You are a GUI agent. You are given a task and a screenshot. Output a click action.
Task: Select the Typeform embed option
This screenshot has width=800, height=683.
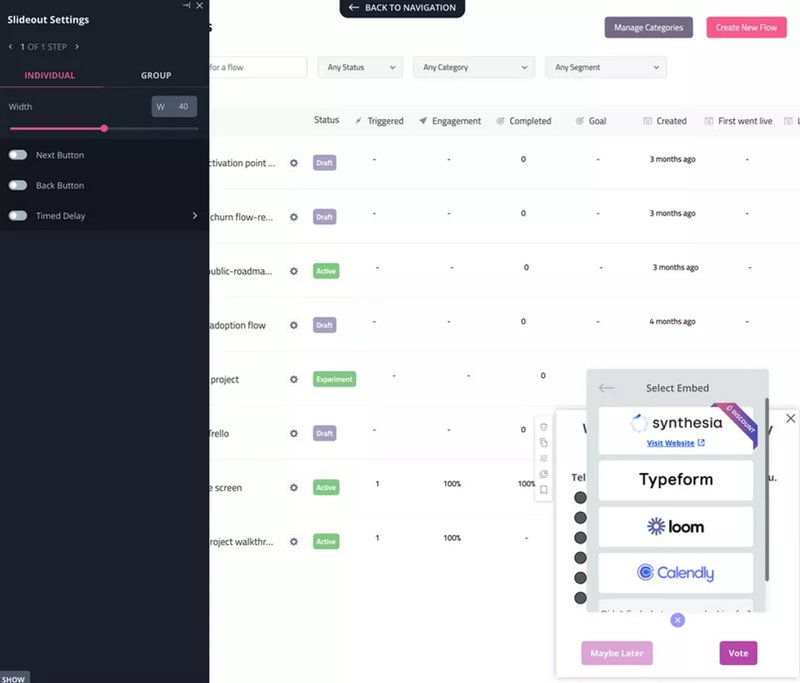point(676,481)
